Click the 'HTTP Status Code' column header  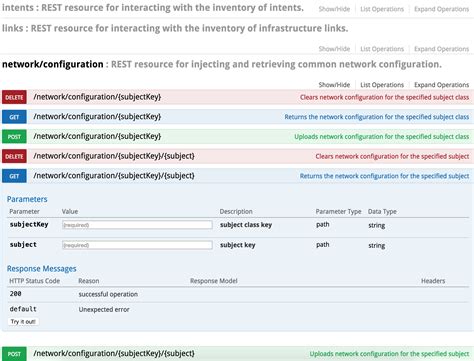pyautogui.click(x=34, y=281)
